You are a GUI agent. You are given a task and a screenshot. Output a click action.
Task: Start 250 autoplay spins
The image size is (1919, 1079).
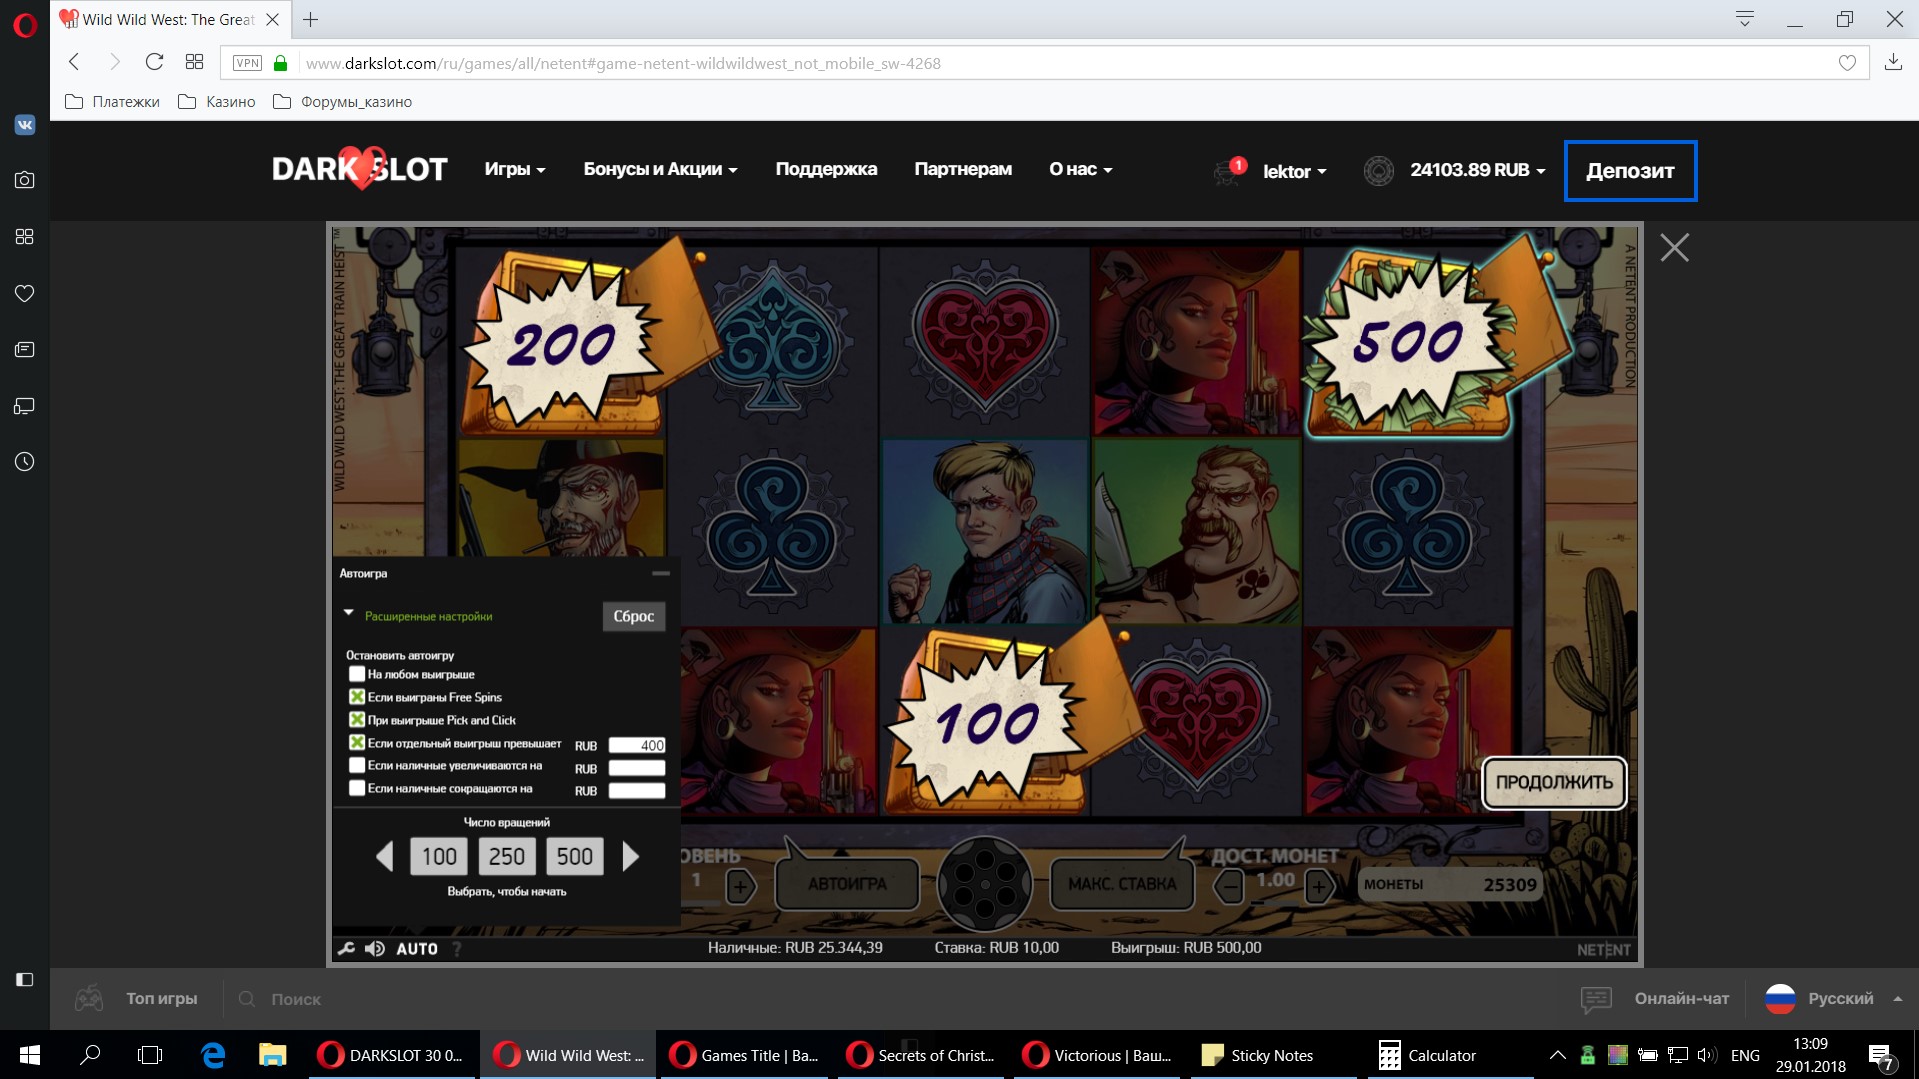click(x=507, y=857)
